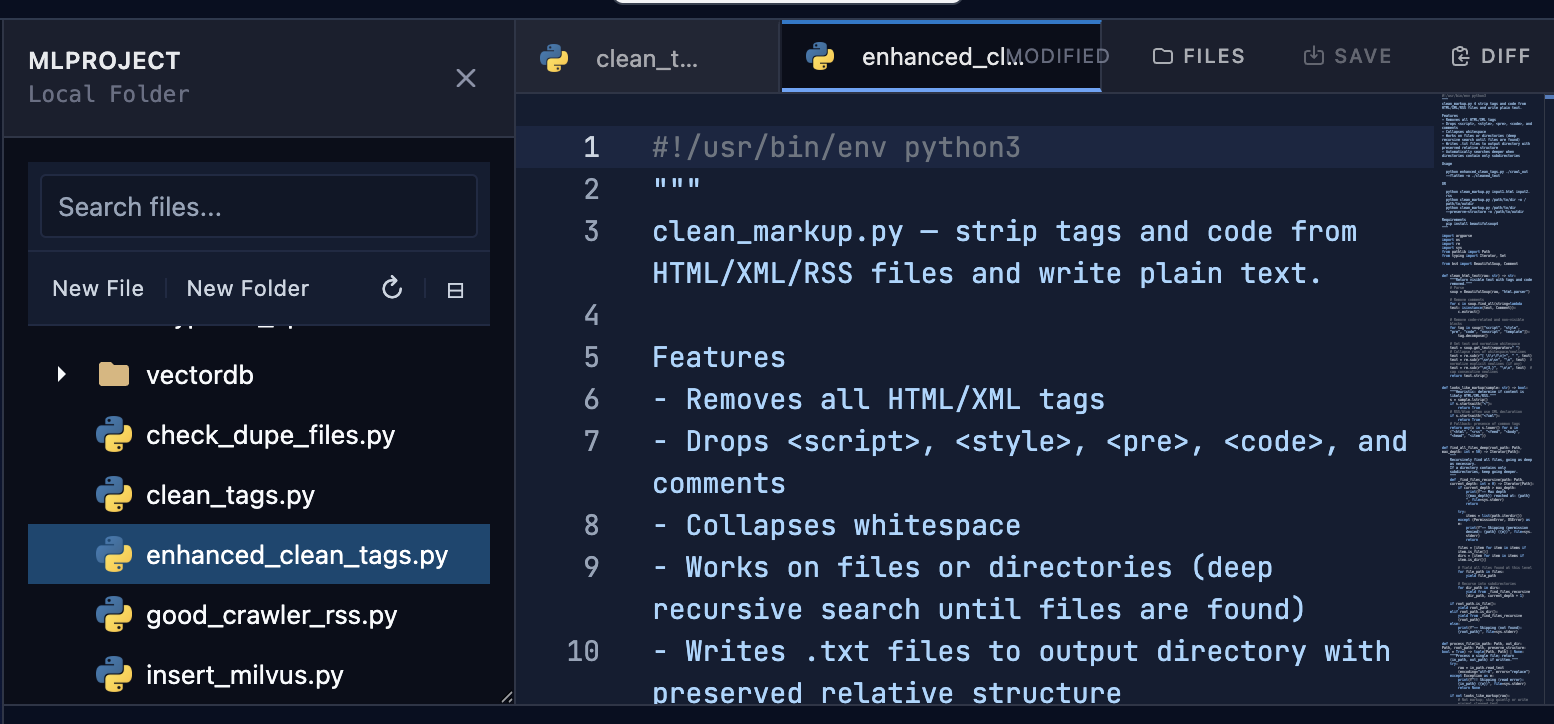Close the MLPROJECT panel with the X

point(465,78)
